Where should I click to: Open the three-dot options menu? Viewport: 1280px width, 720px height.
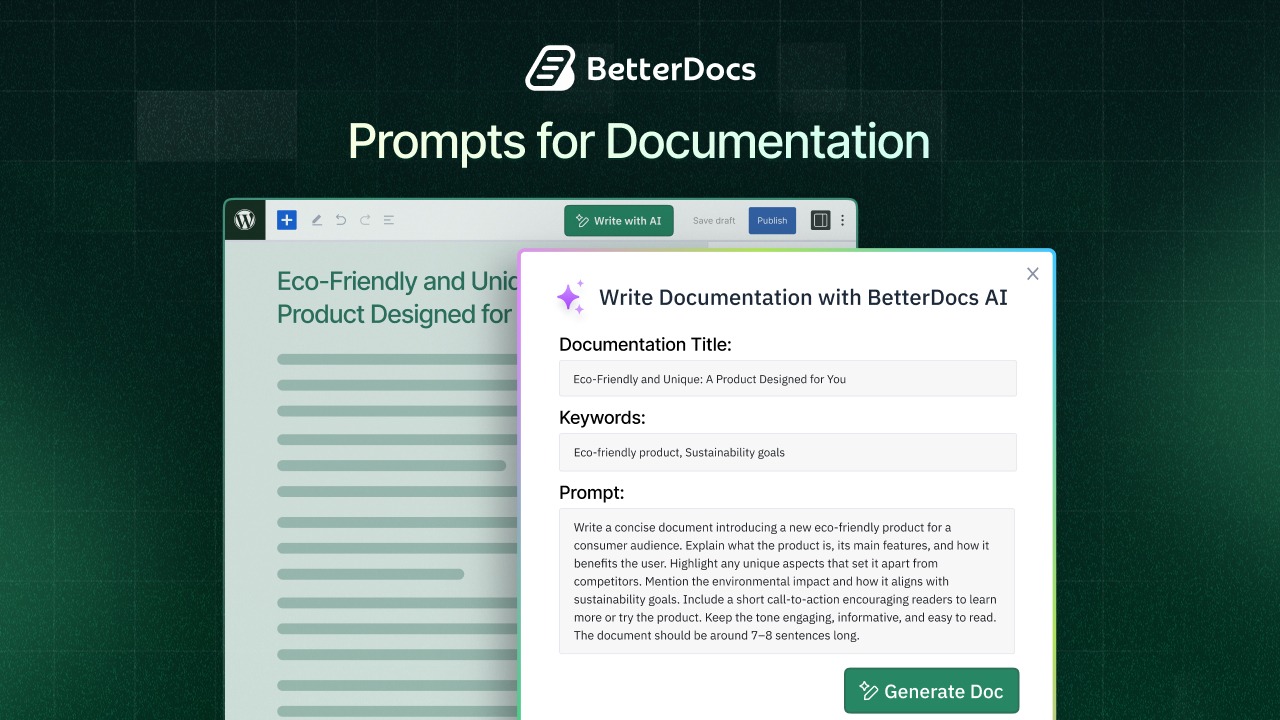(x=842, y=220)
